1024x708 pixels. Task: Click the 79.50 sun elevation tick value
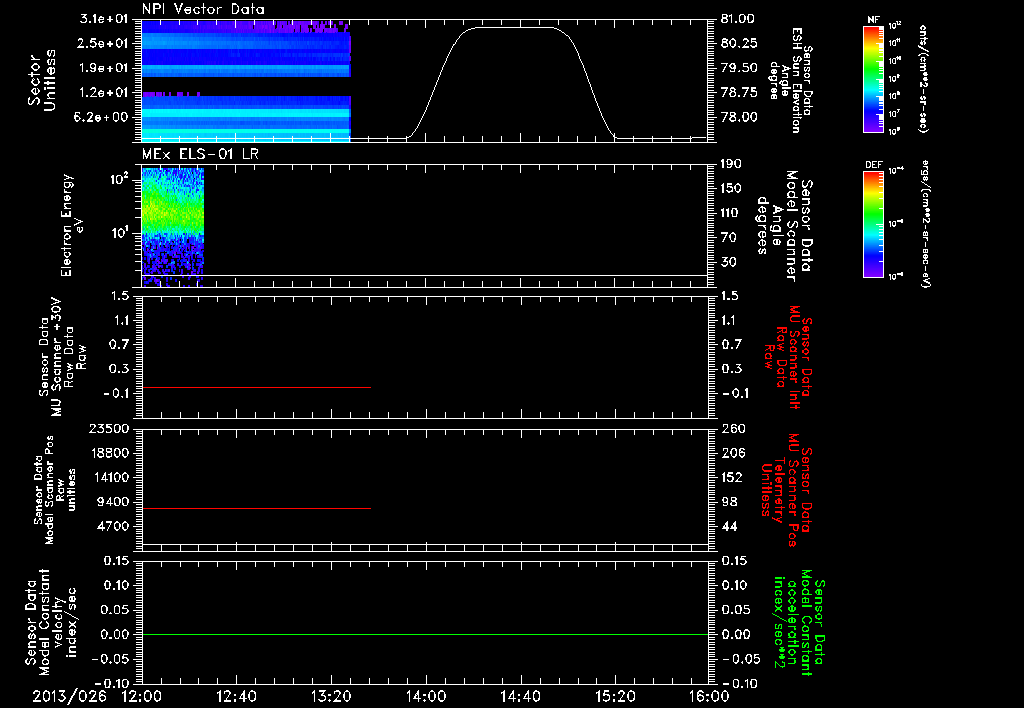(x=739, y=68)
